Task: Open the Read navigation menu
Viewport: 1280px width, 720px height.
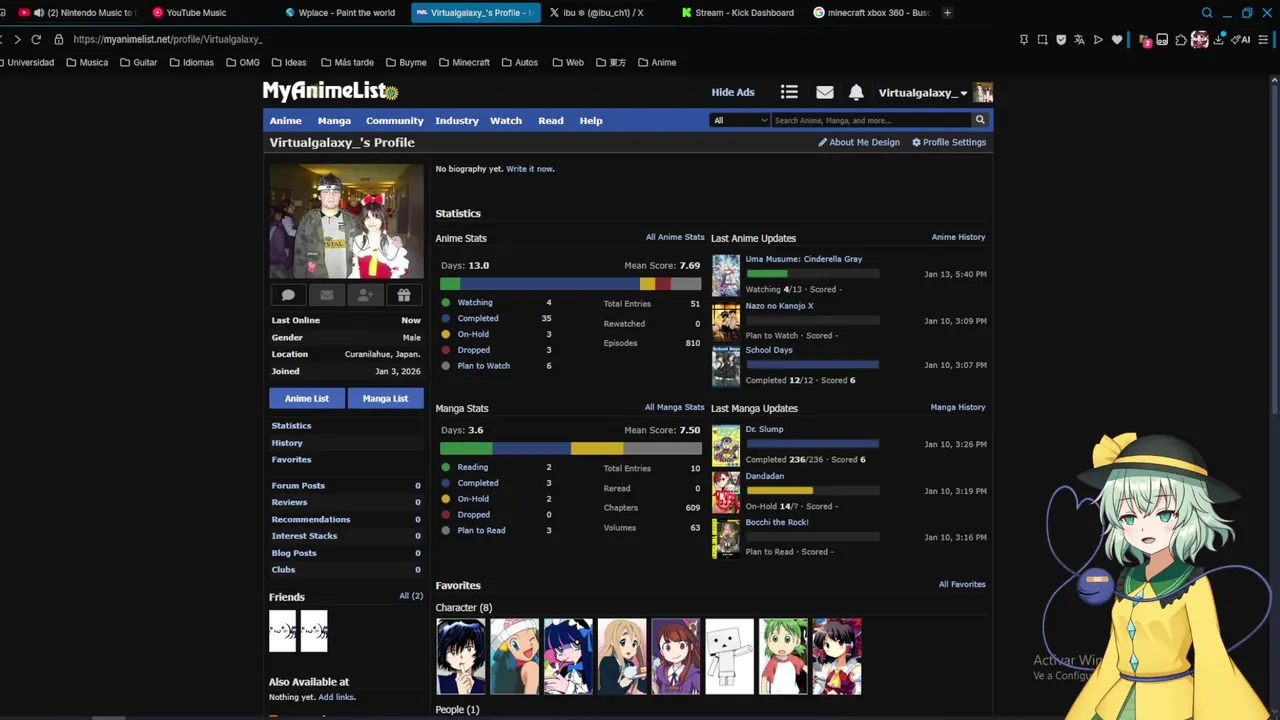Action: click(x=551, y=120)
